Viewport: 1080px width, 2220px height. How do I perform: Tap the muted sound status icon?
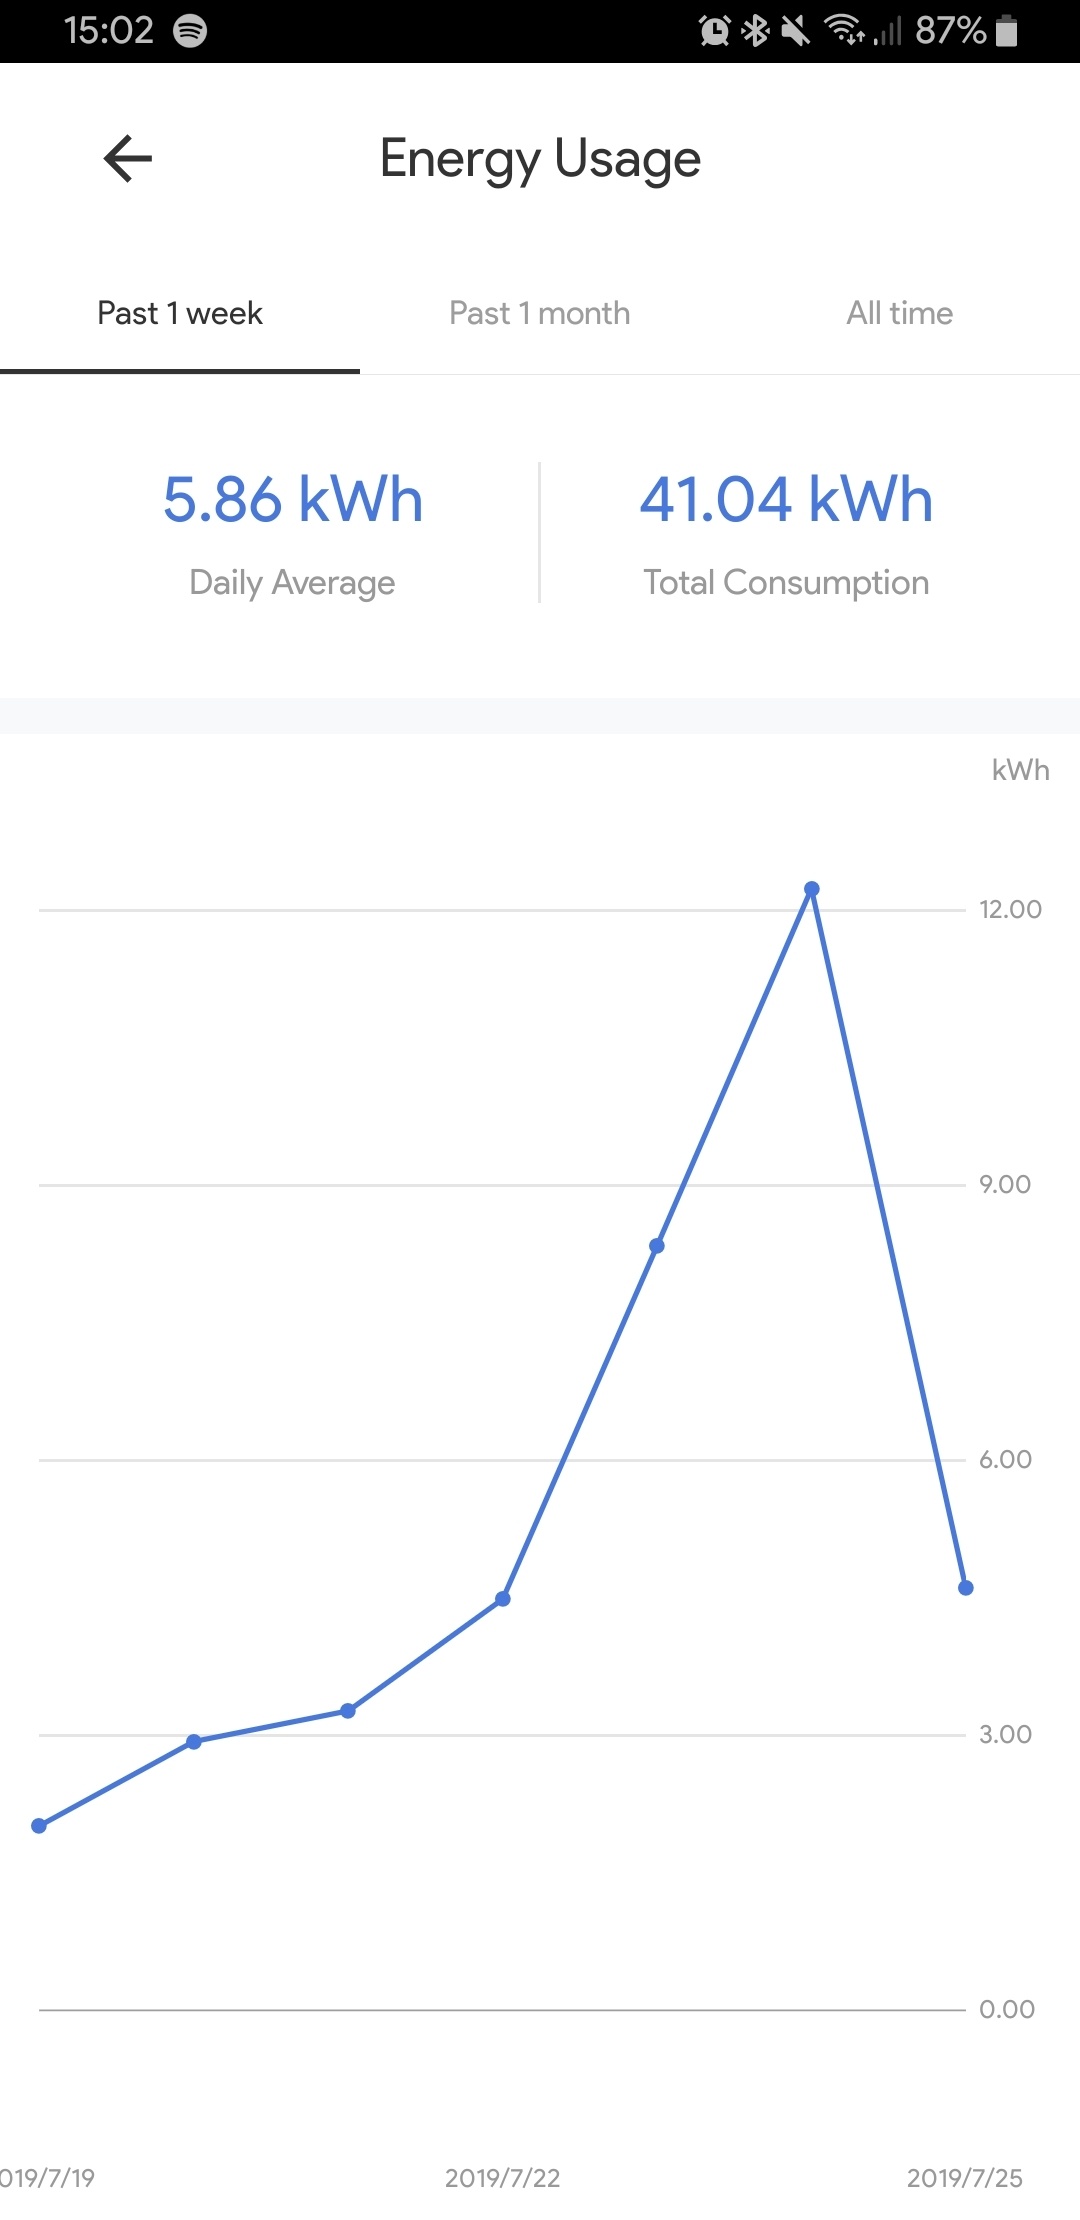(x=796, y=31)
